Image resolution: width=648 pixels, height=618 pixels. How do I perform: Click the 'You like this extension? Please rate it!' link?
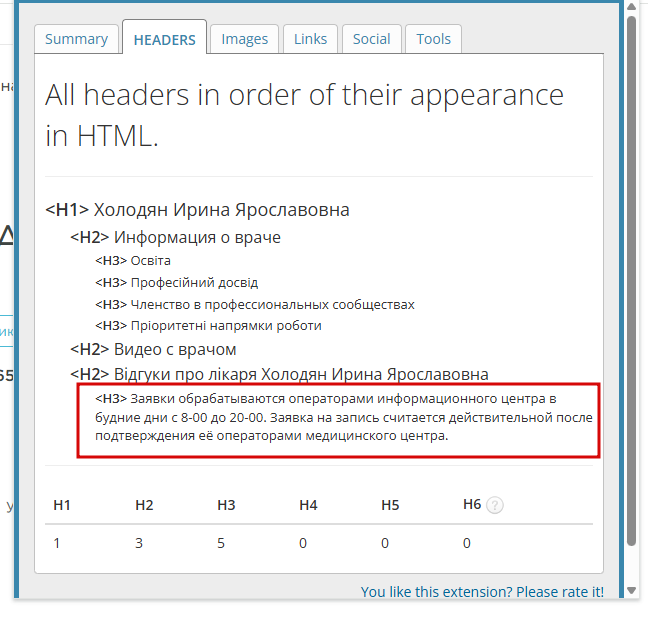[x=482, y=592]
